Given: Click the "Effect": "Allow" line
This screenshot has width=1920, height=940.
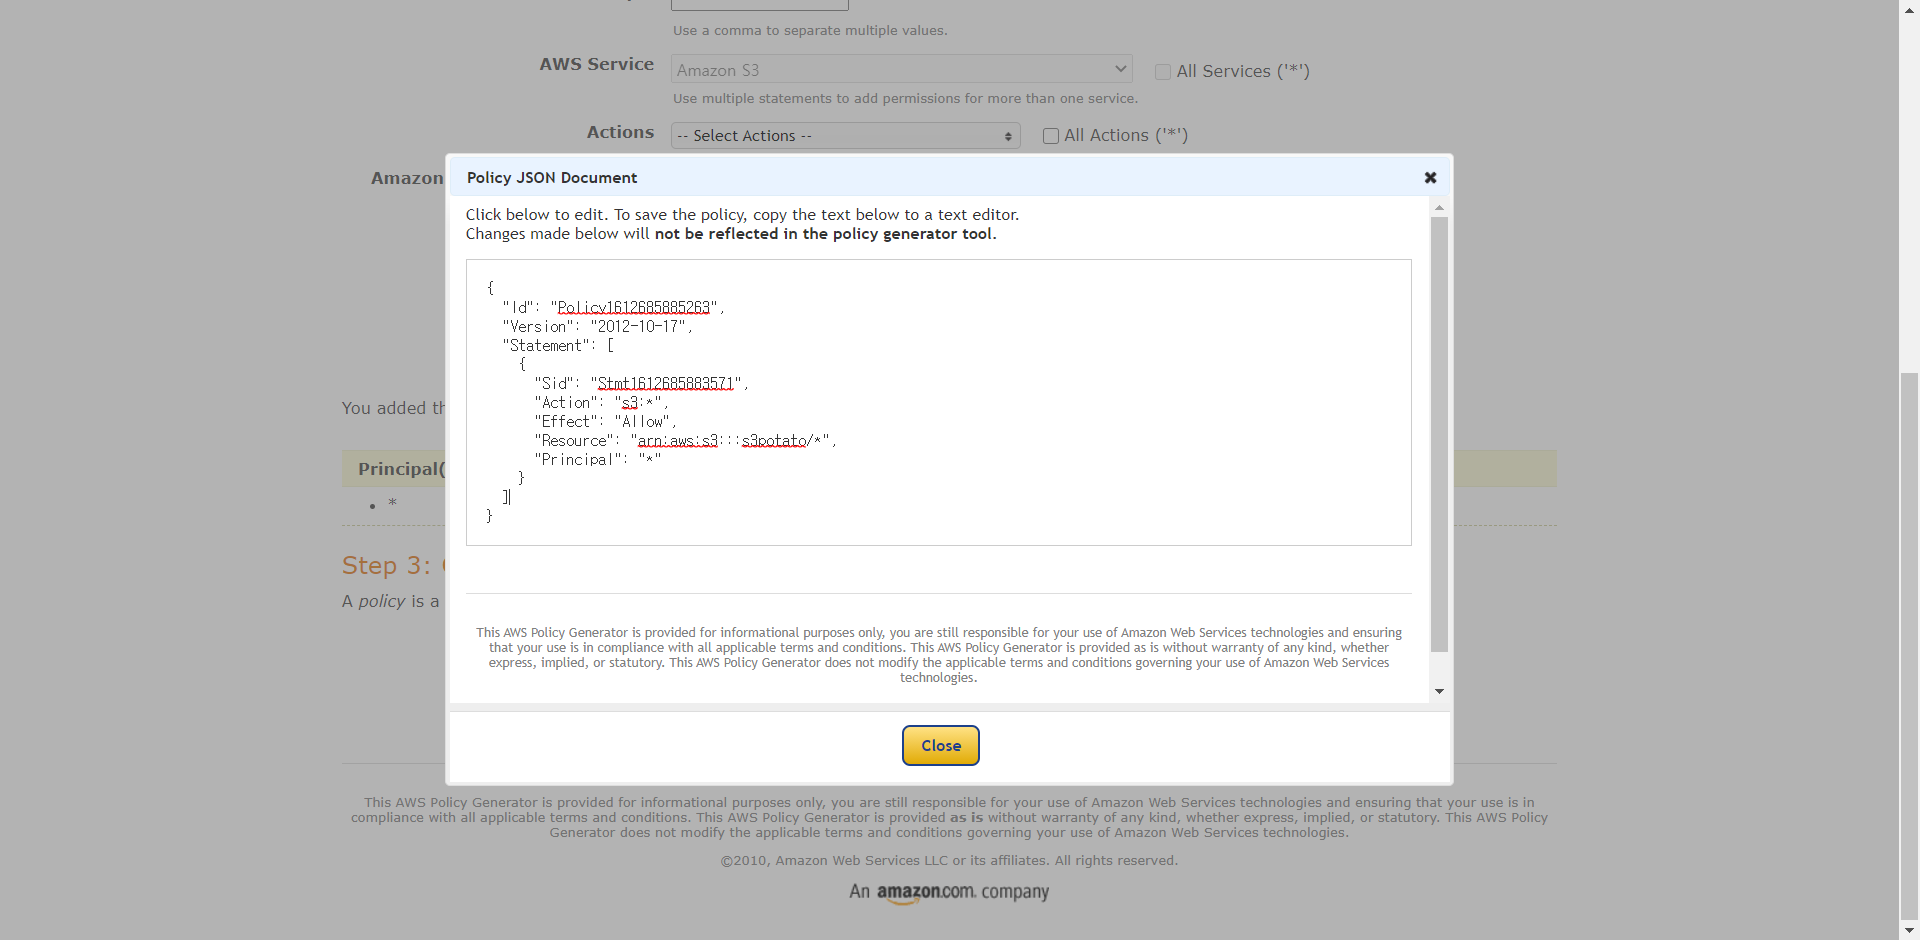Looking at the screenshot, I should 605,421.
